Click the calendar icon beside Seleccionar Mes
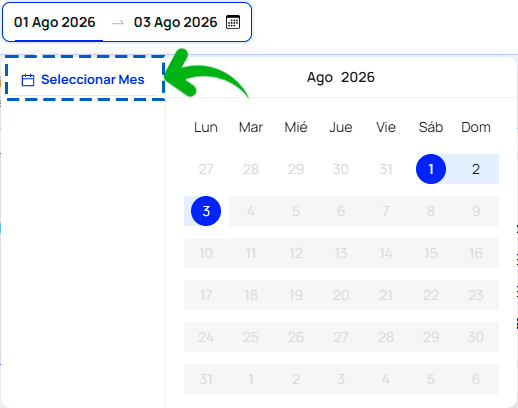The height and width of the screenshot is (408, 518). (x=28, y=80)
